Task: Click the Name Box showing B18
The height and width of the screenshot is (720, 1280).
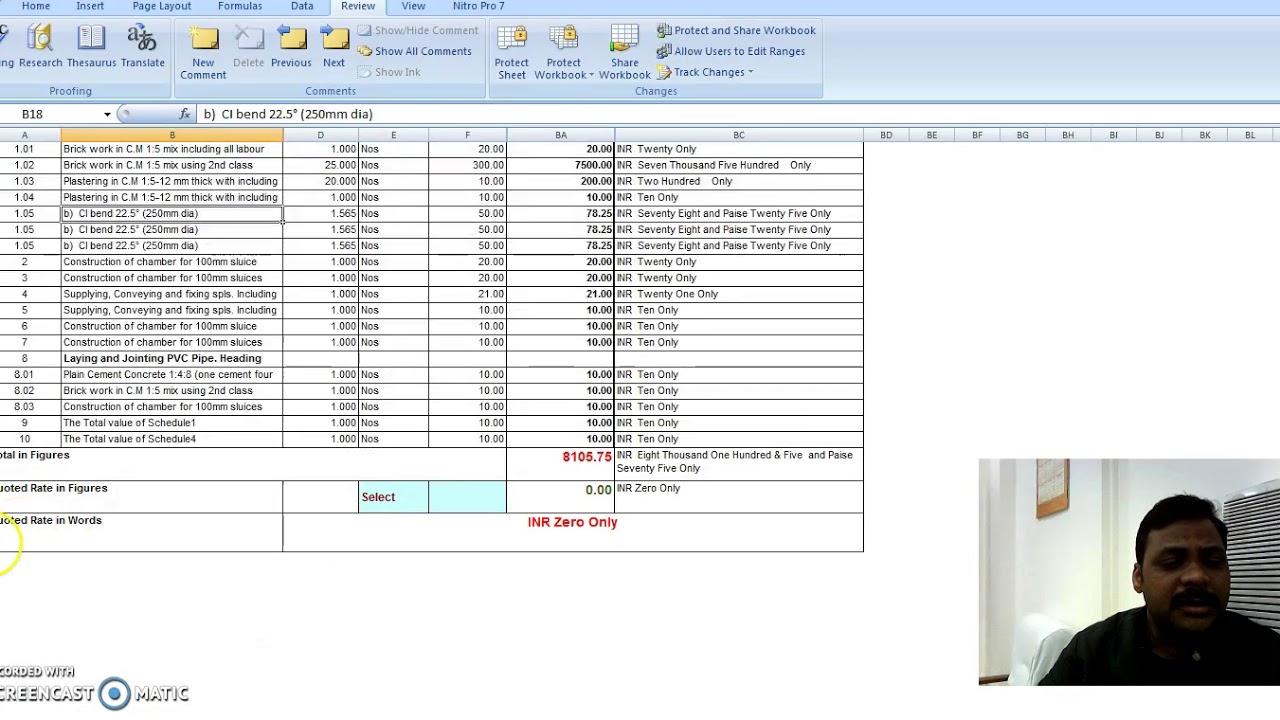Action: 52,114
